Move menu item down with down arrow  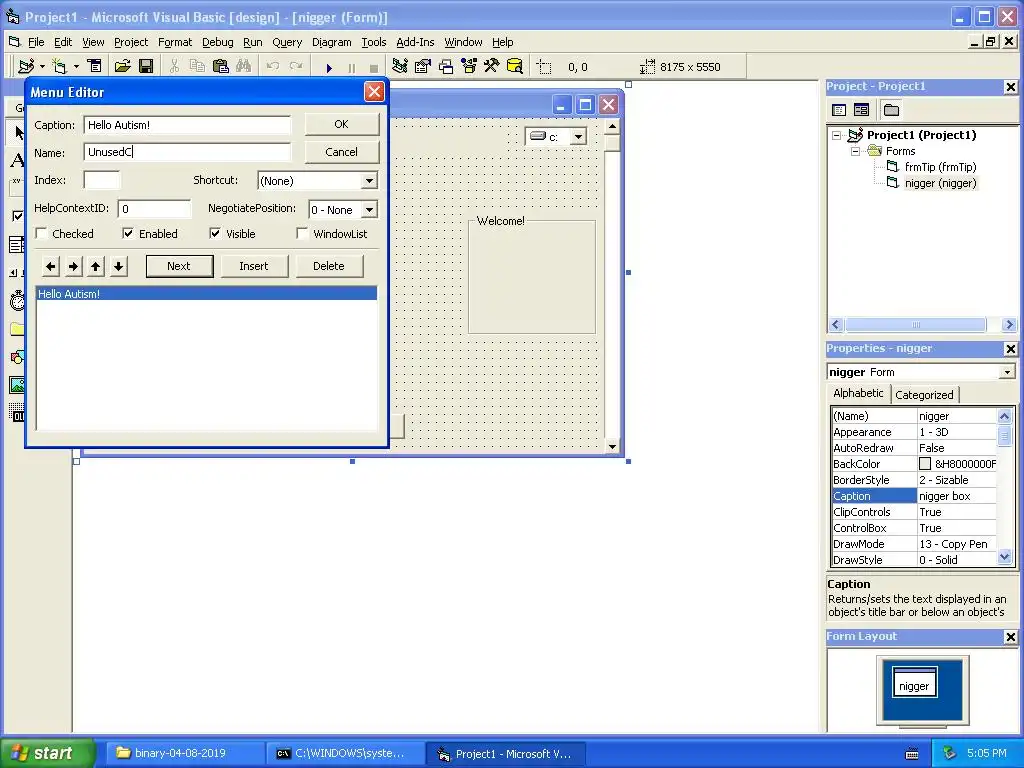pos(119,266)
